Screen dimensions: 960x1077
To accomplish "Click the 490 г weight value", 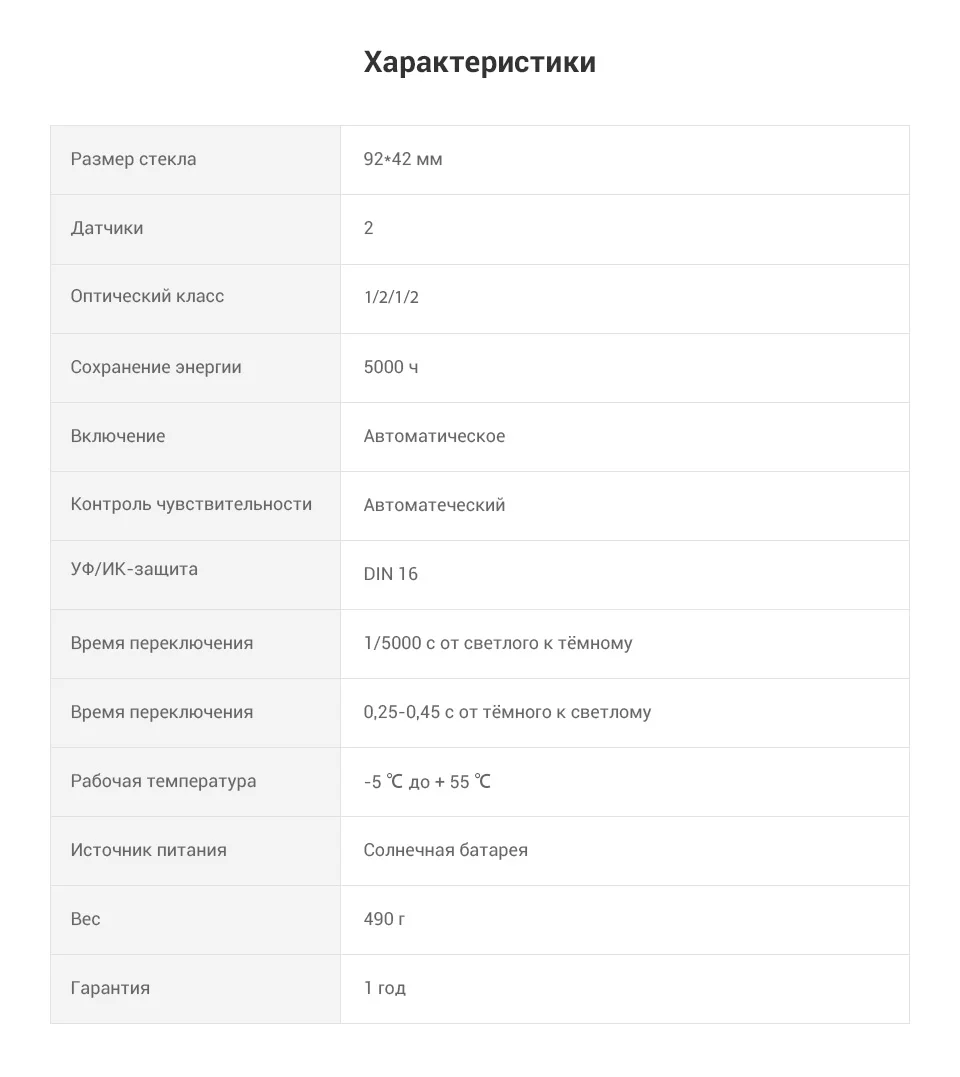I will [385, 919].
